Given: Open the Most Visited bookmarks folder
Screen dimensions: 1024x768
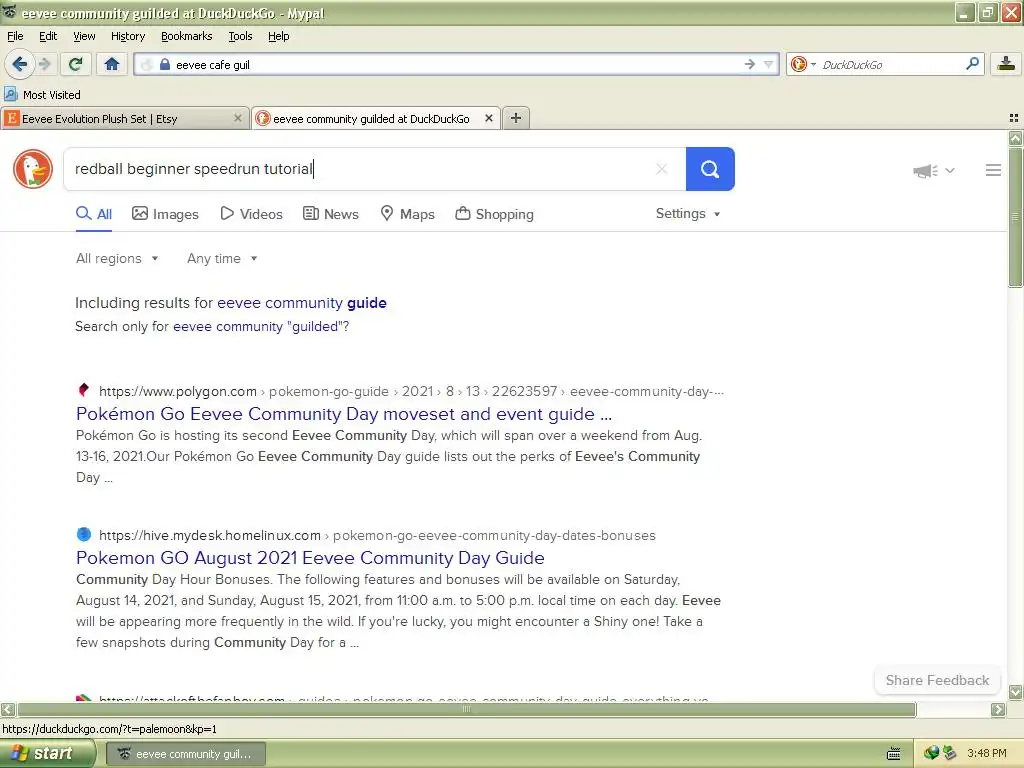Looking at the screenshot, I should coord(42,95).
